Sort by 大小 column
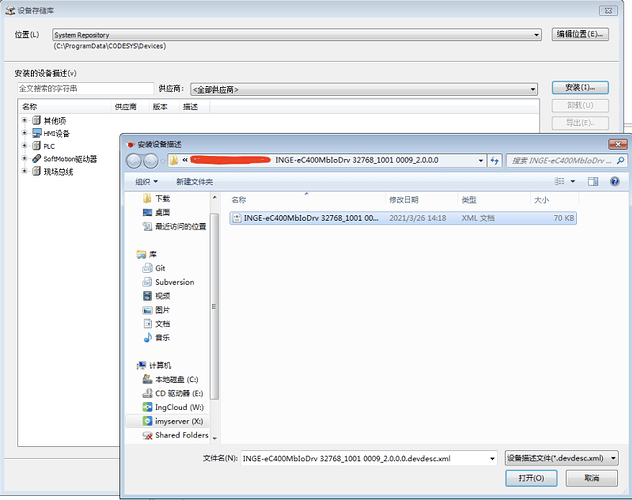The height and width of the screenshot is (500, 632). [541, 200]
